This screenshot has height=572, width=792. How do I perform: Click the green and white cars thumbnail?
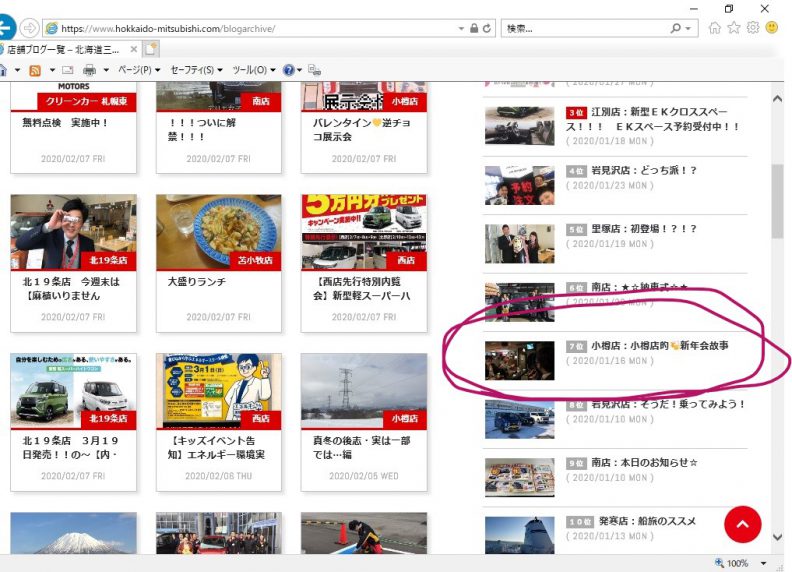(x=73, y=392)
